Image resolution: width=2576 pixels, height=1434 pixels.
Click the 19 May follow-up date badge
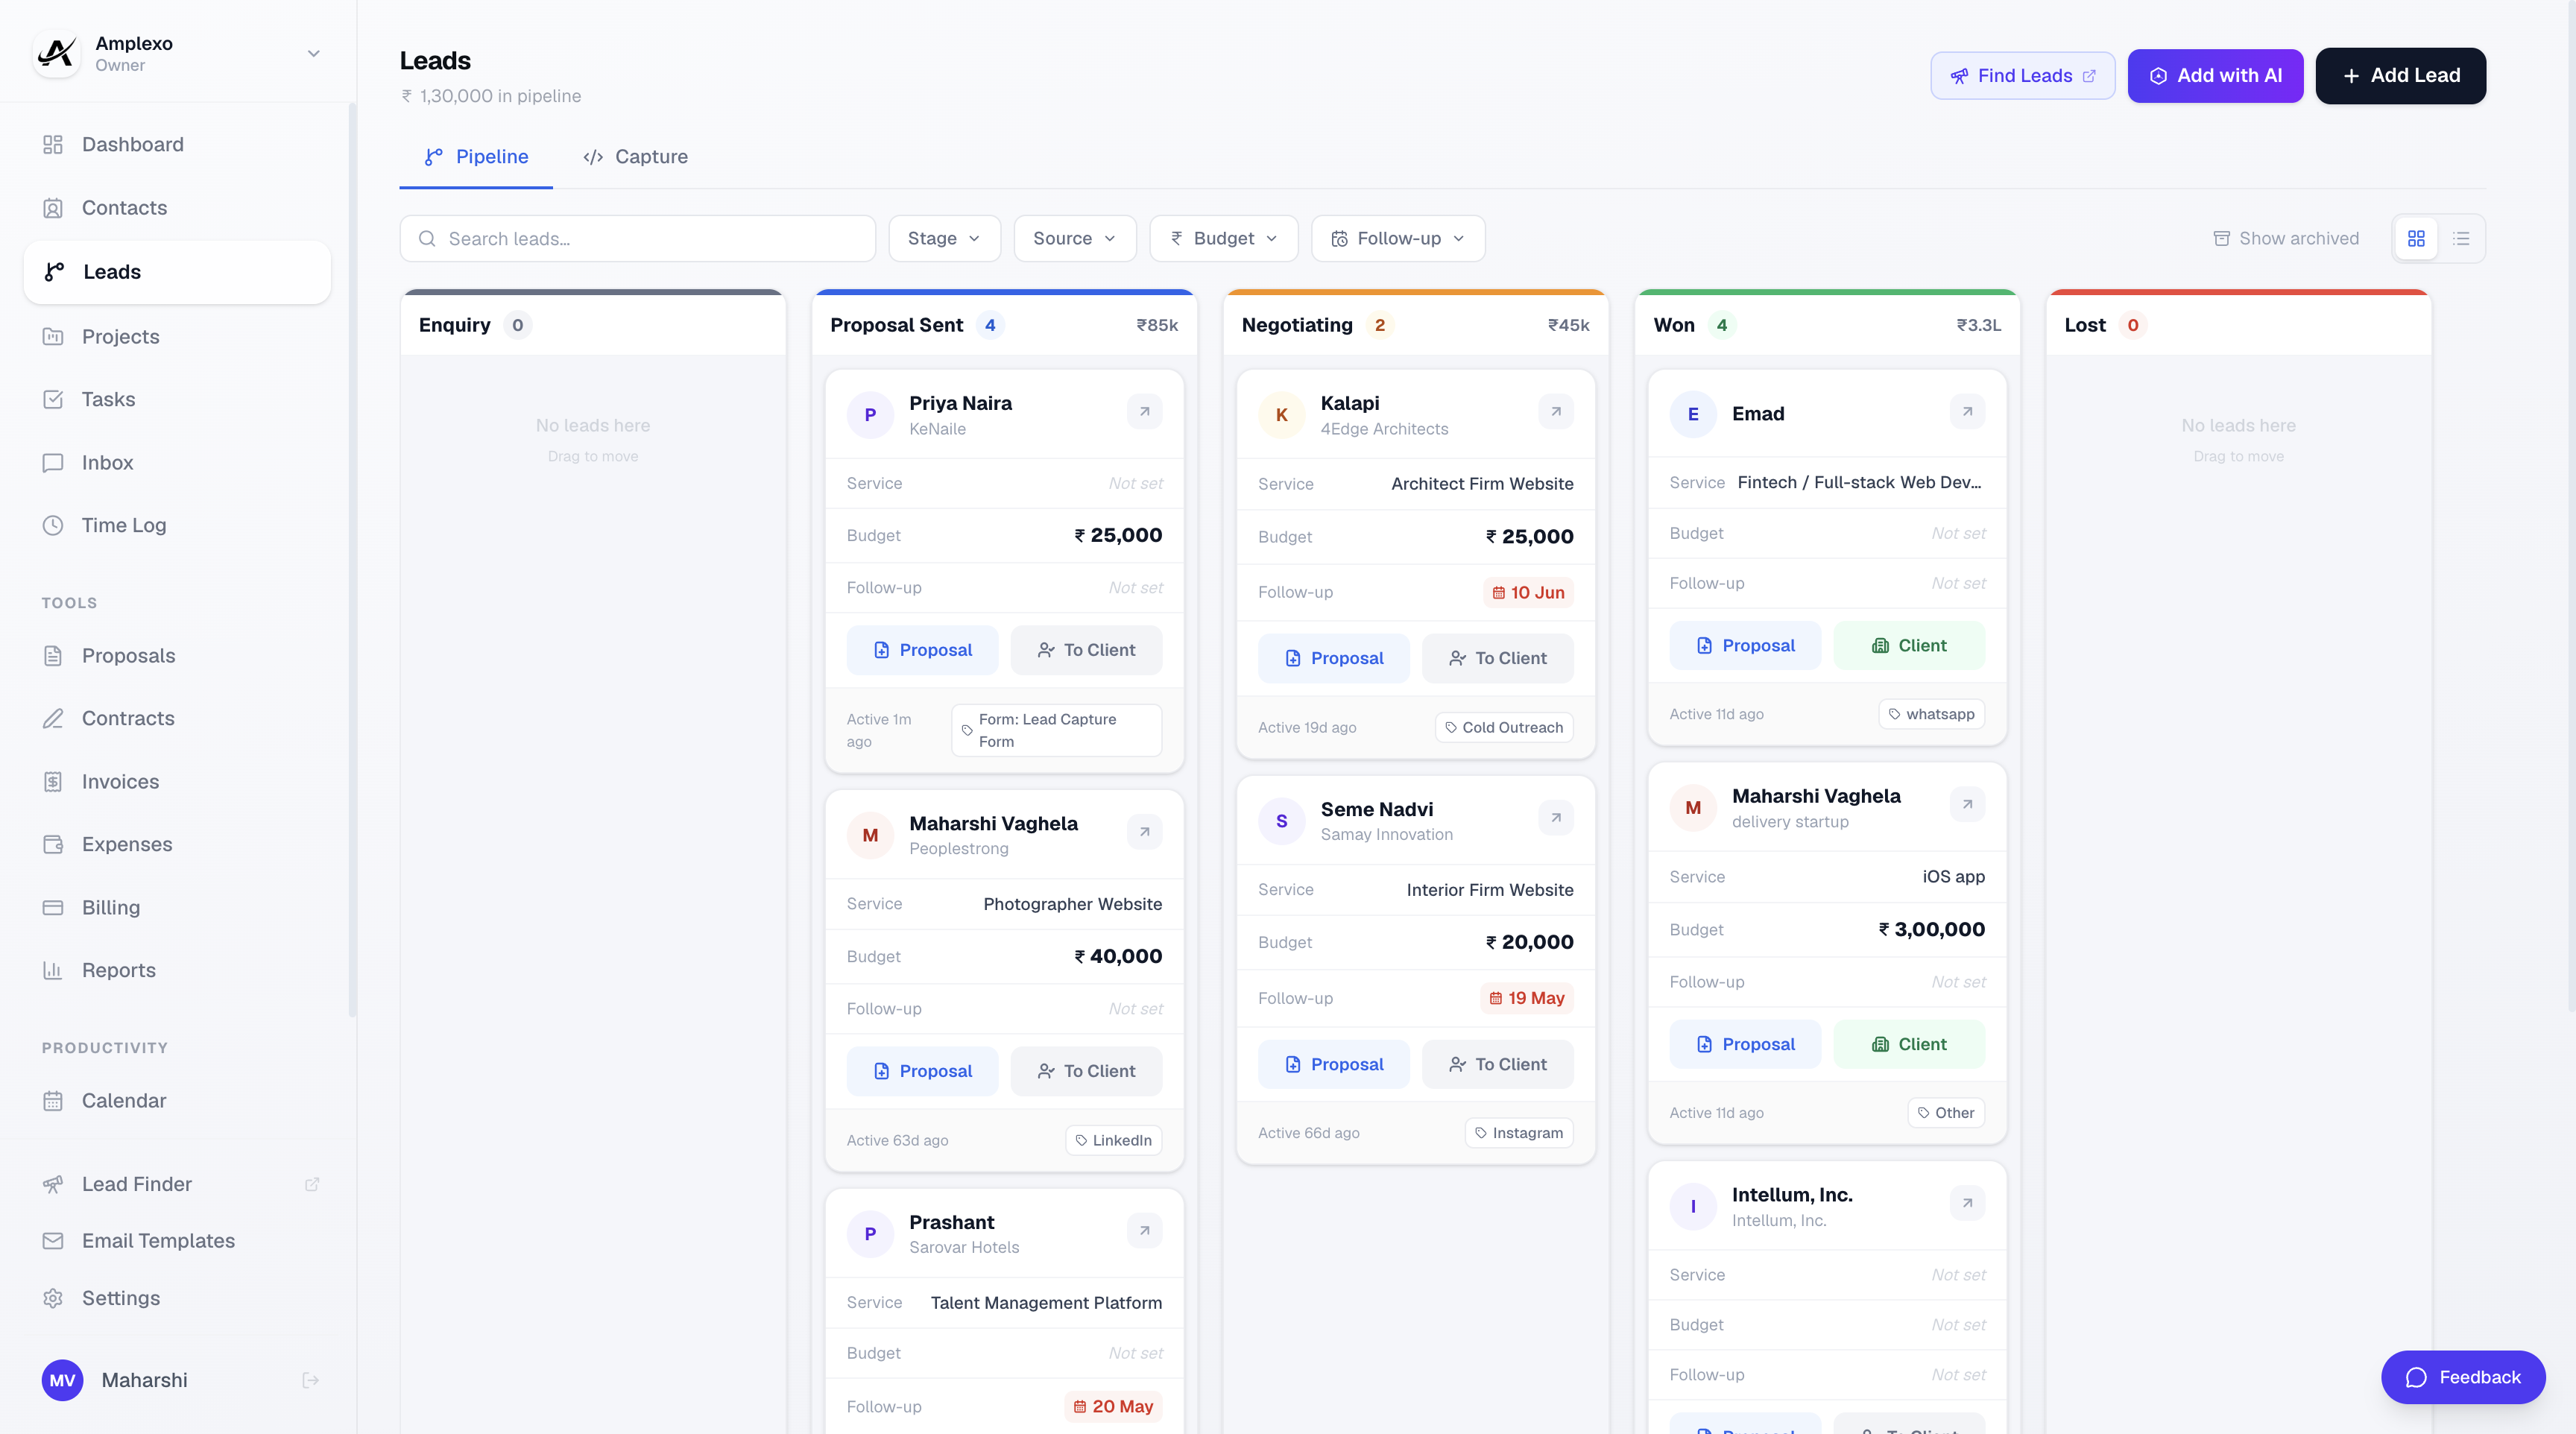1526,998
